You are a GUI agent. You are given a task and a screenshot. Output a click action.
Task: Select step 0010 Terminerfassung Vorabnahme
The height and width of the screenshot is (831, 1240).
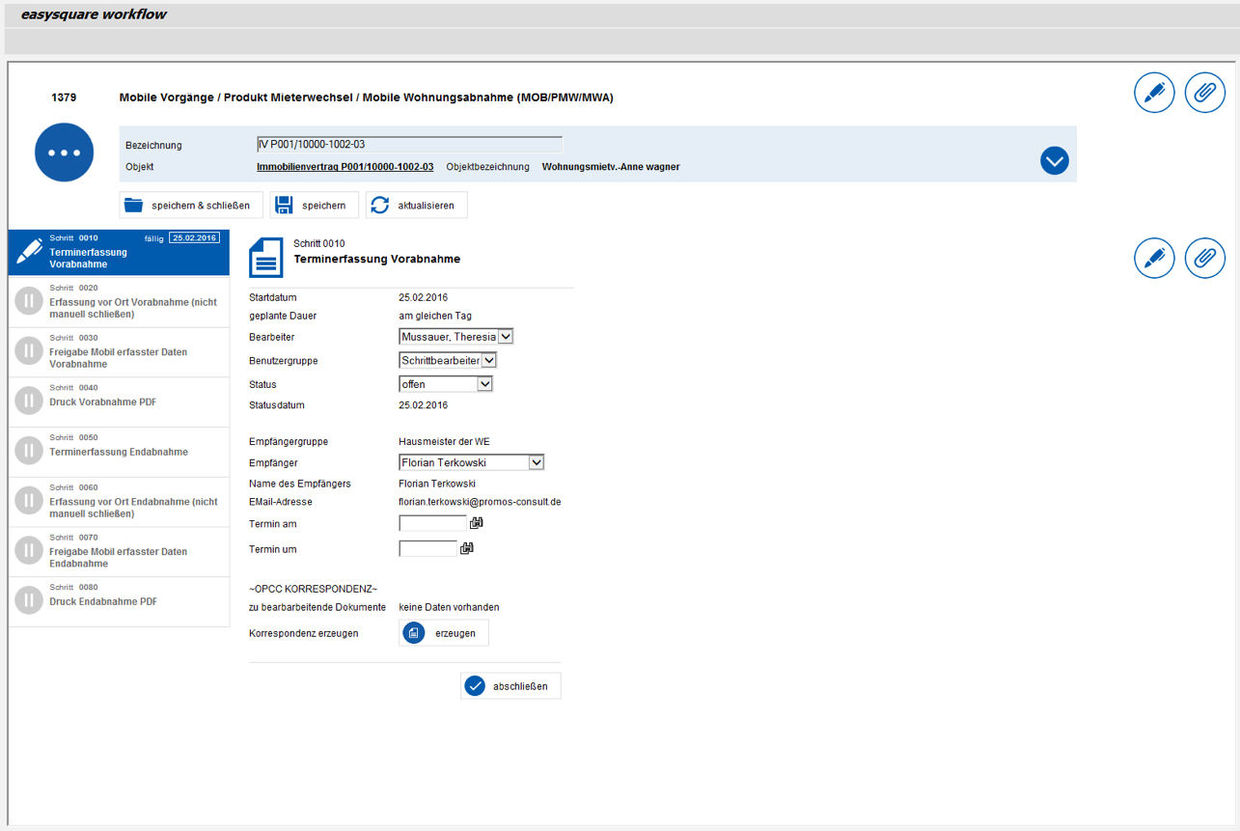point(119,253)
